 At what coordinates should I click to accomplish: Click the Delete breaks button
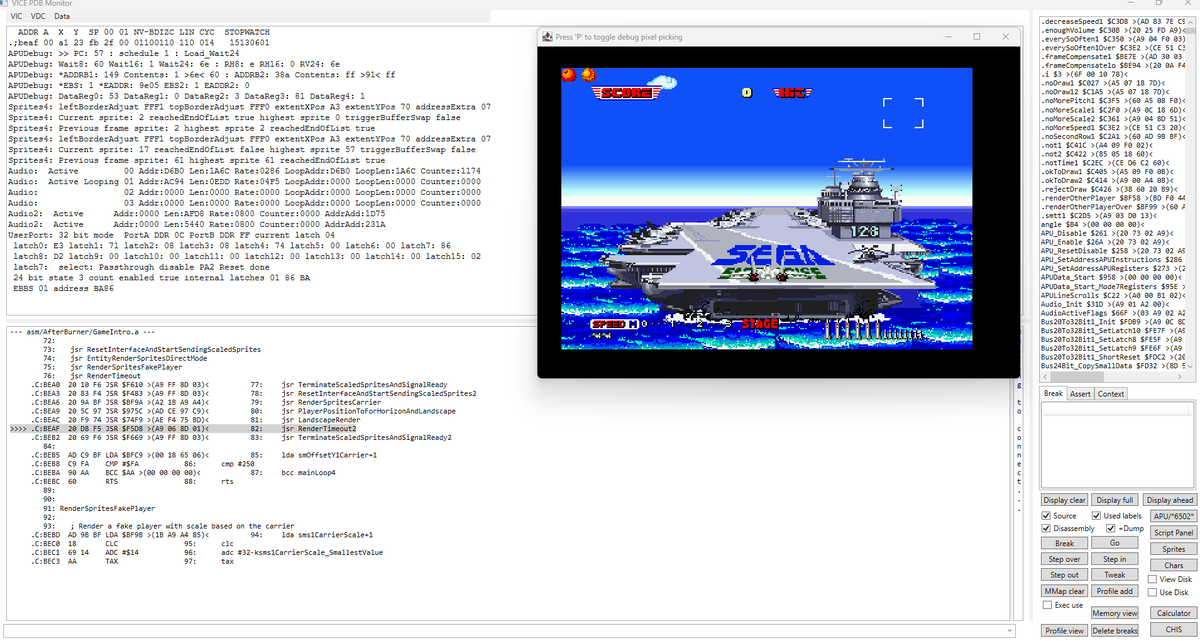point(1114,631)
